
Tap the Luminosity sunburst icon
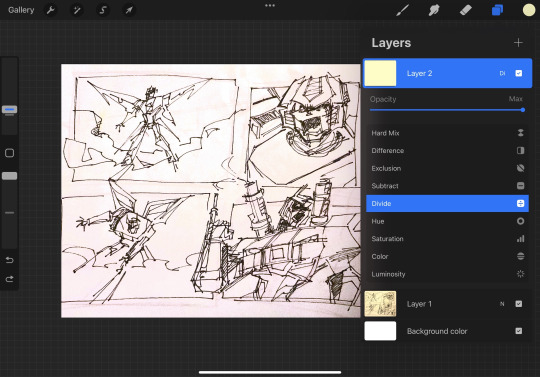tap(520, 274)
